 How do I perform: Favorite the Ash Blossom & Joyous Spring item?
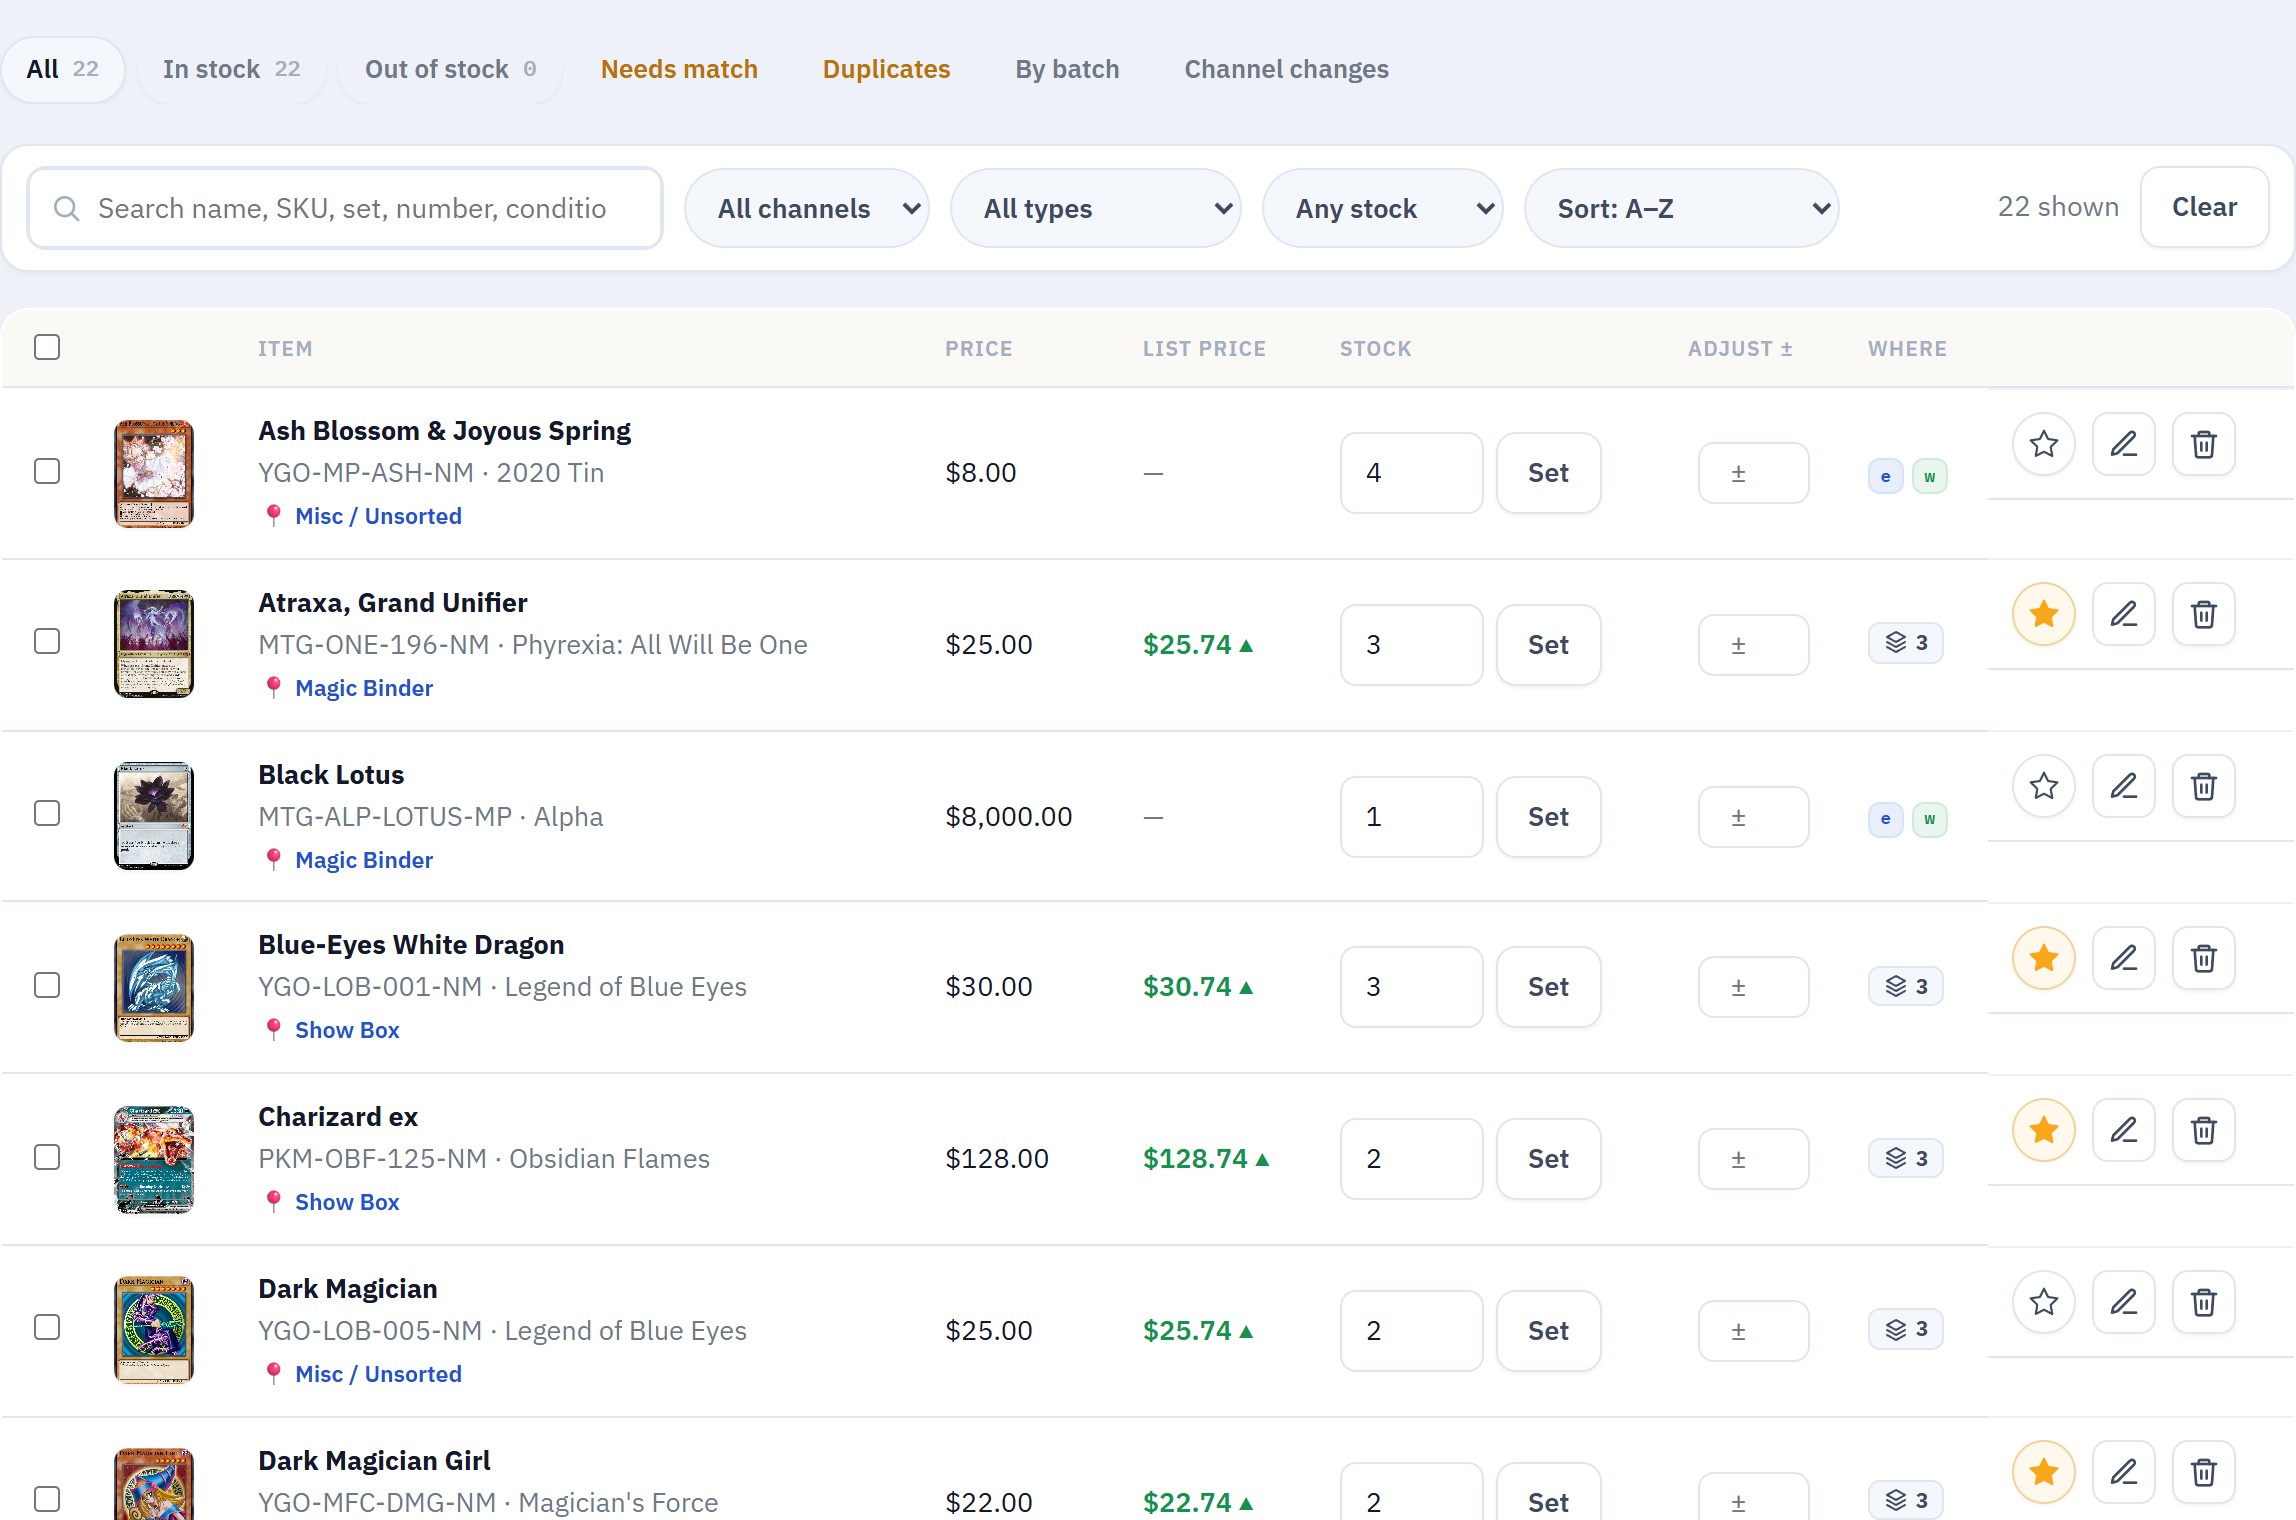pos(2044,444)
